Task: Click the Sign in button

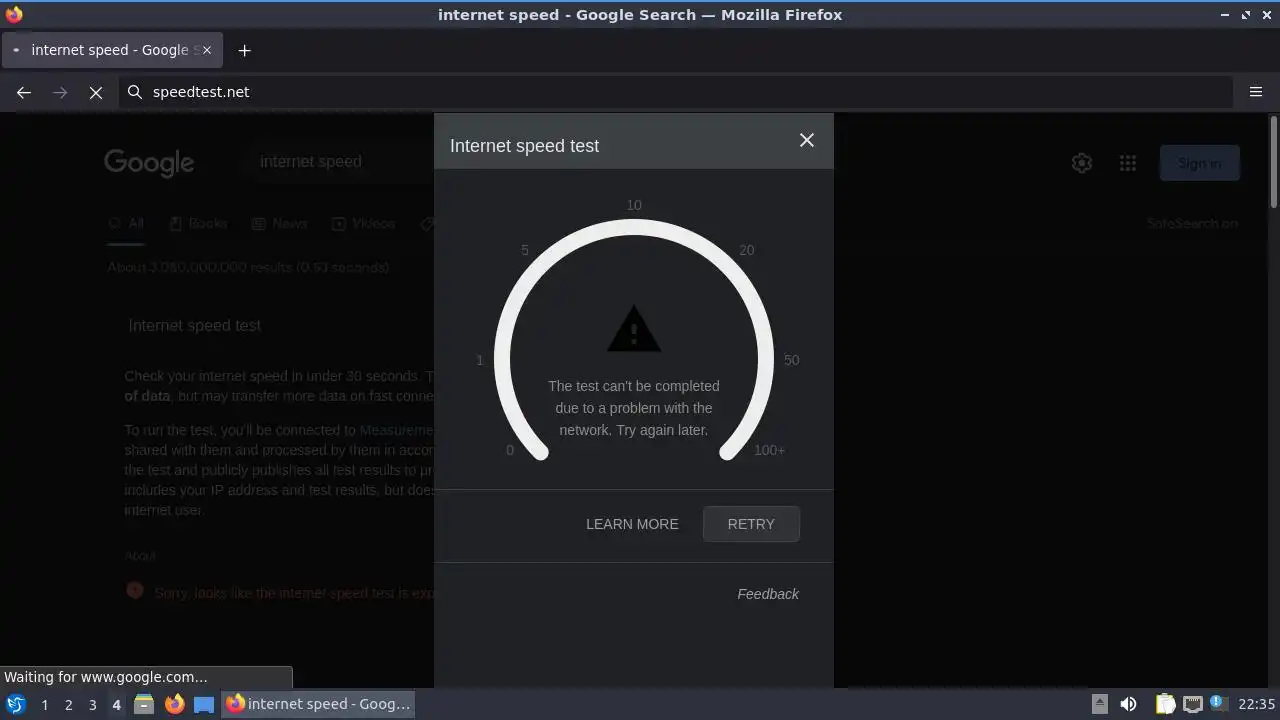Action: 1199,163
